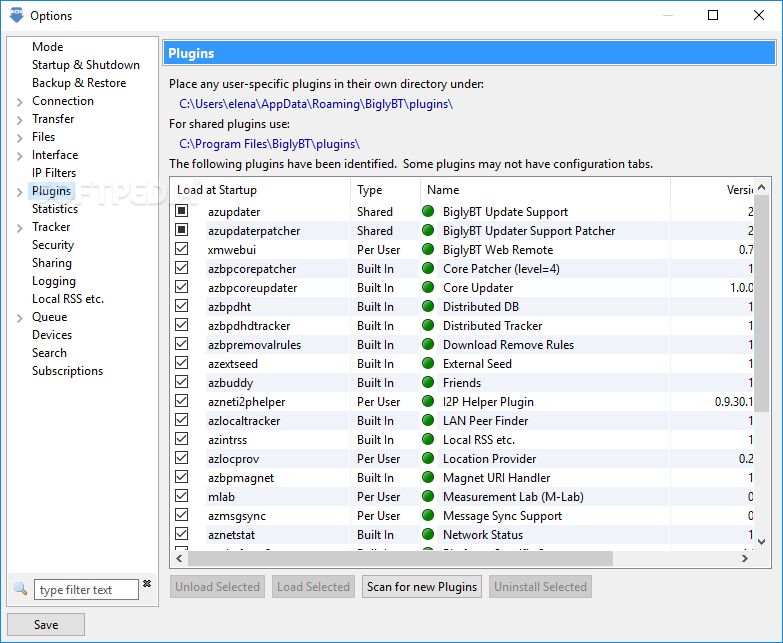The image size is (783, 643).
Task: Disable azneti2phelper loading at startup
Action: tap(182, 400)
